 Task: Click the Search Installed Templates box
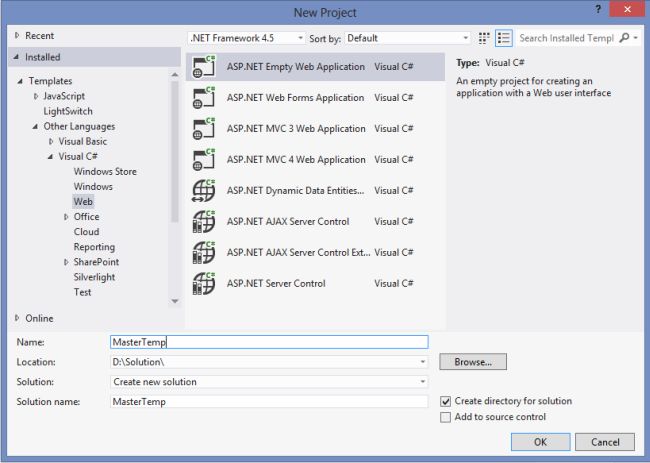pos(566,38)
